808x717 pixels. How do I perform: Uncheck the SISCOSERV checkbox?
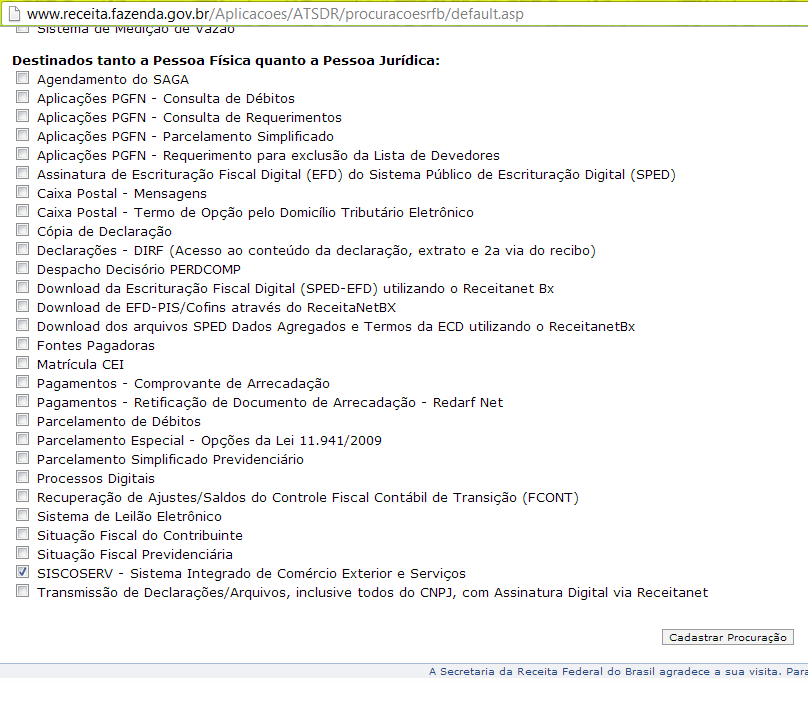[22, 572]
